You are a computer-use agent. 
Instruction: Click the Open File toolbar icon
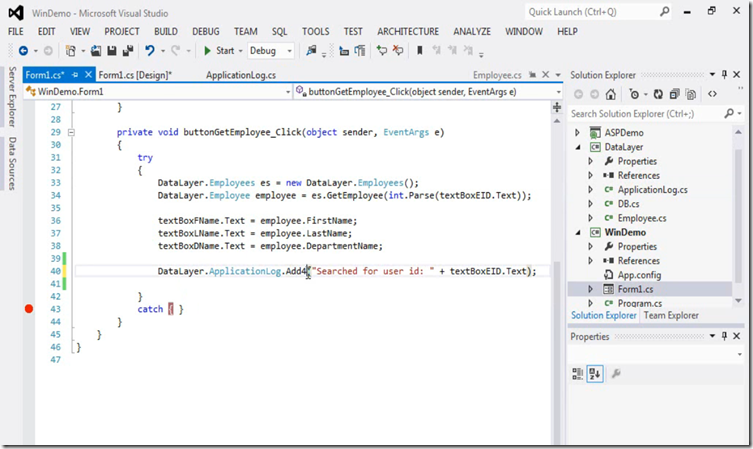pos(96,50)
